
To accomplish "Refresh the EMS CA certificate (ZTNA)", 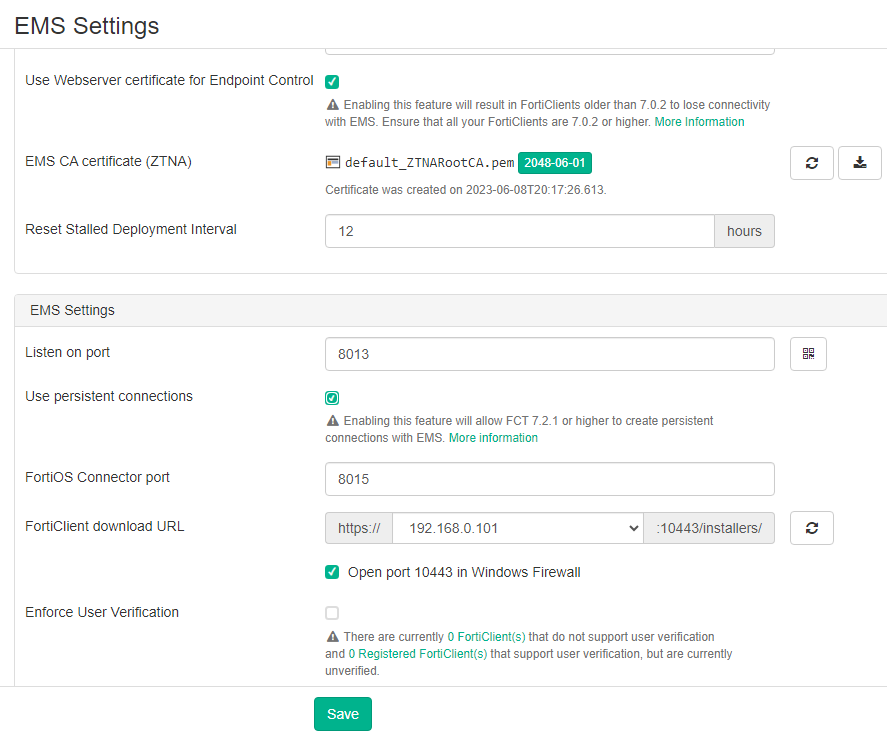I will (811, 162).
